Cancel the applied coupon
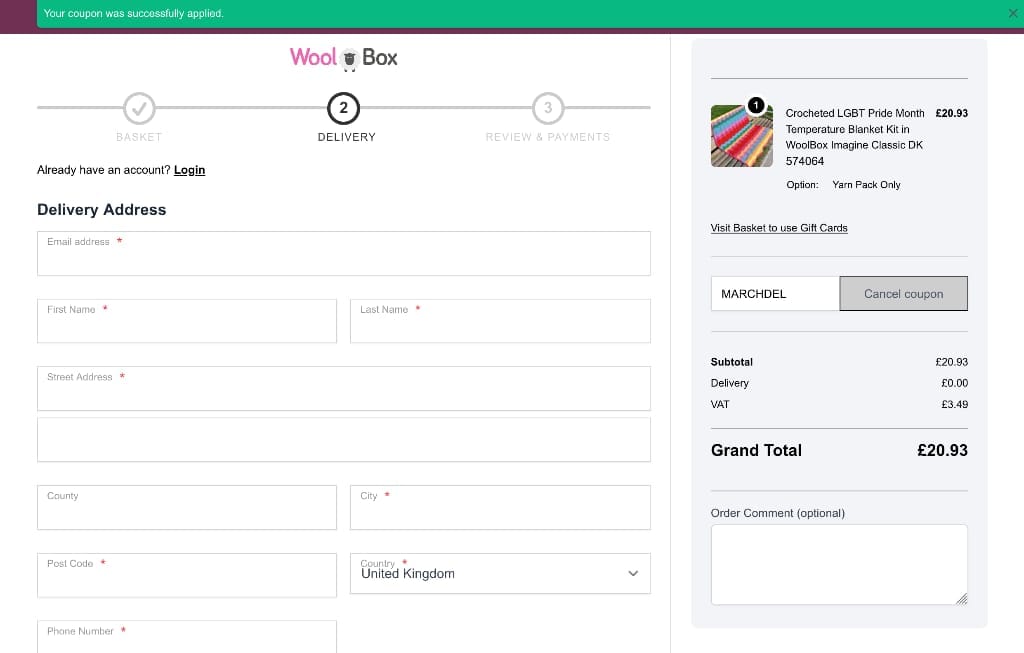1024x653 pixels. pyautogui.click(x=904, y=294)
